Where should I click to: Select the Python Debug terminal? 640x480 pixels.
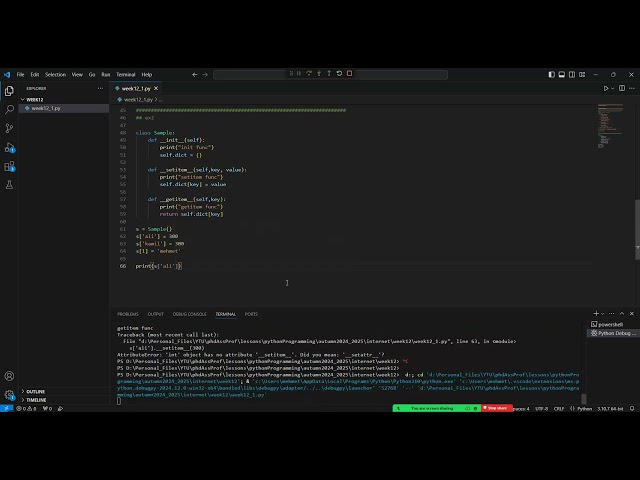tap(613, 333)
